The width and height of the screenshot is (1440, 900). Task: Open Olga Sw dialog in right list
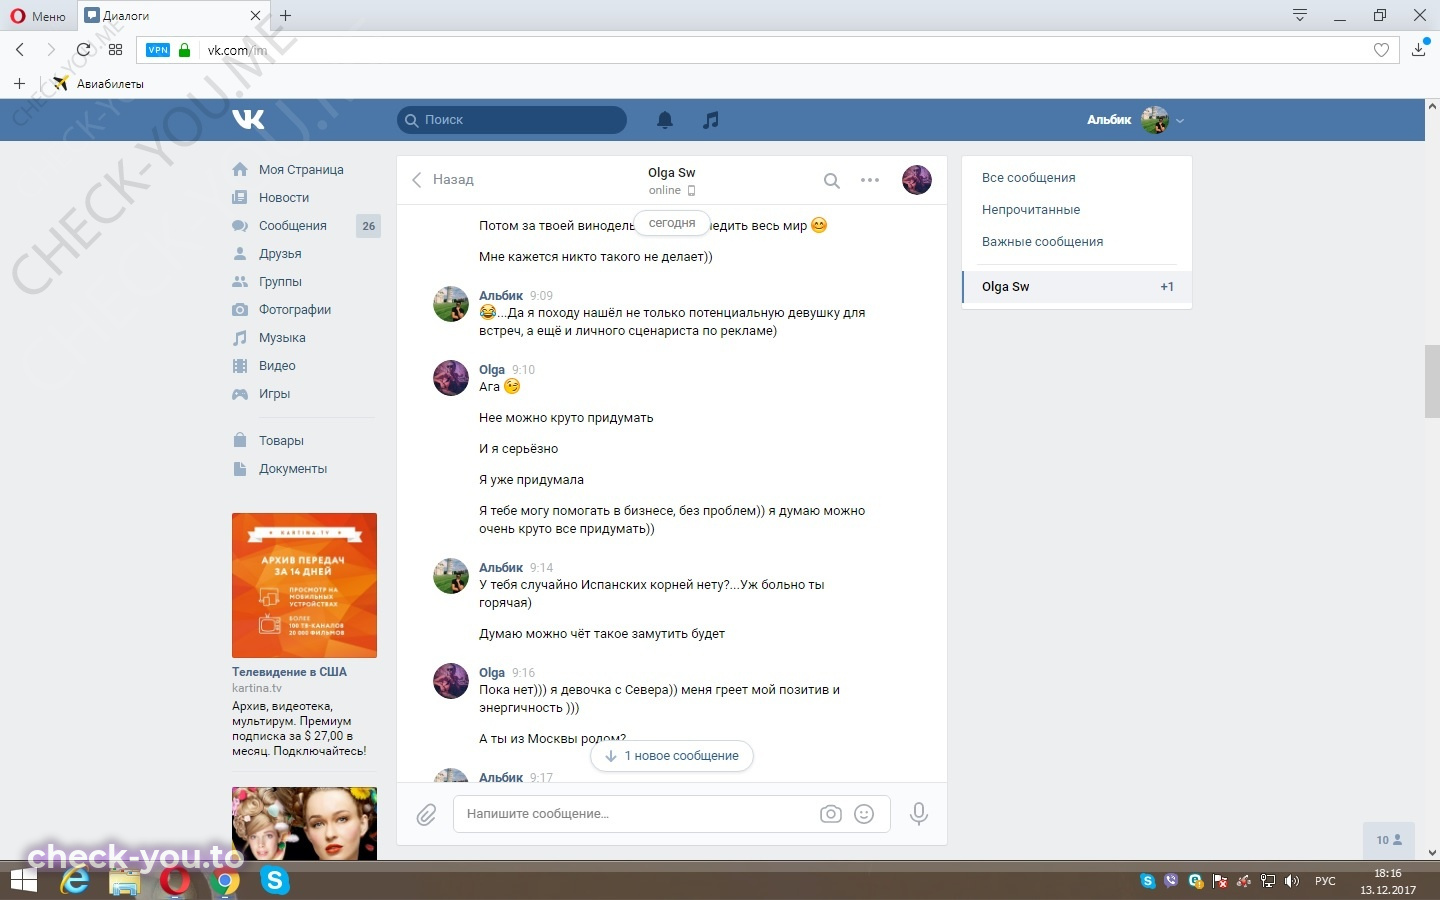(1077, 287)
